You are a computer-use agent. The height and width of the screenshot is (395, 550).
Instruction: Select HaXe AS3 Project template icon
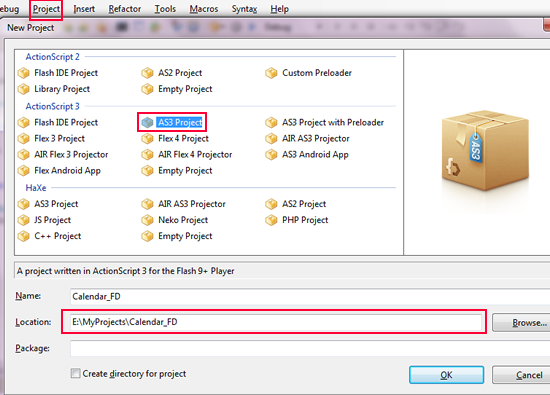click(24, 204)
